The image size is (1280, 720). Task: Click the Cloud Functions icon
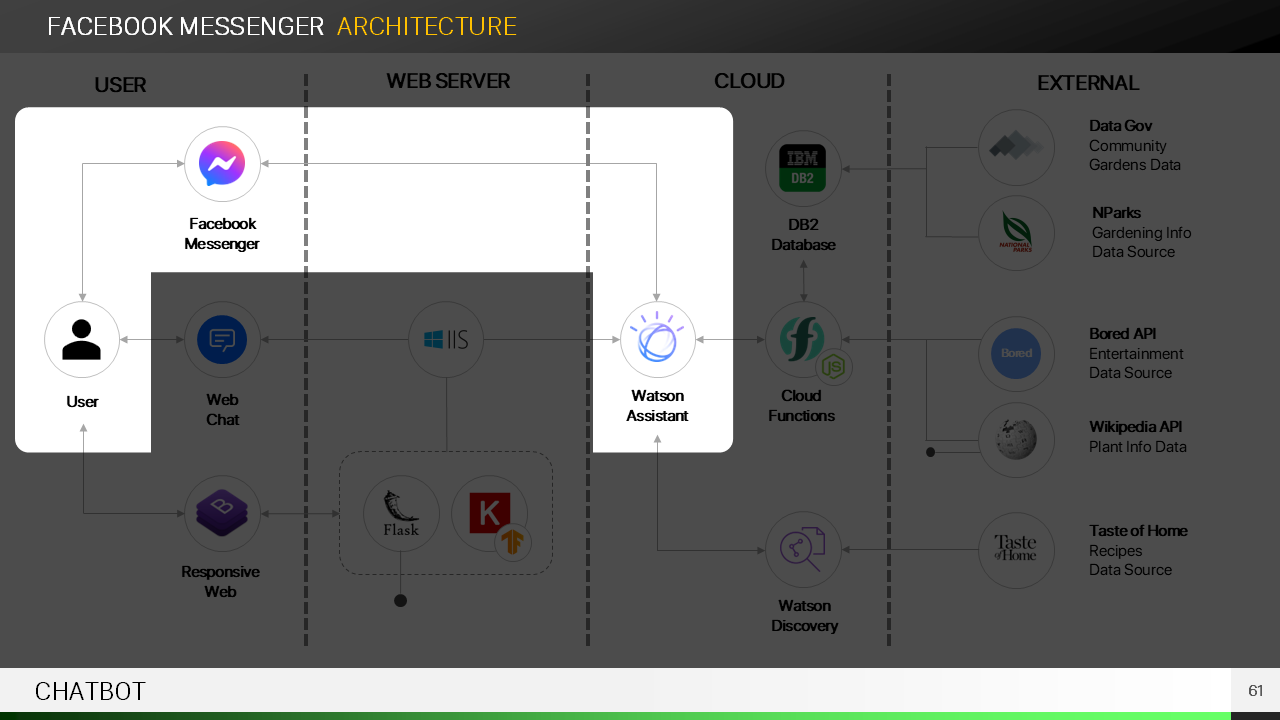pos(803,340)
